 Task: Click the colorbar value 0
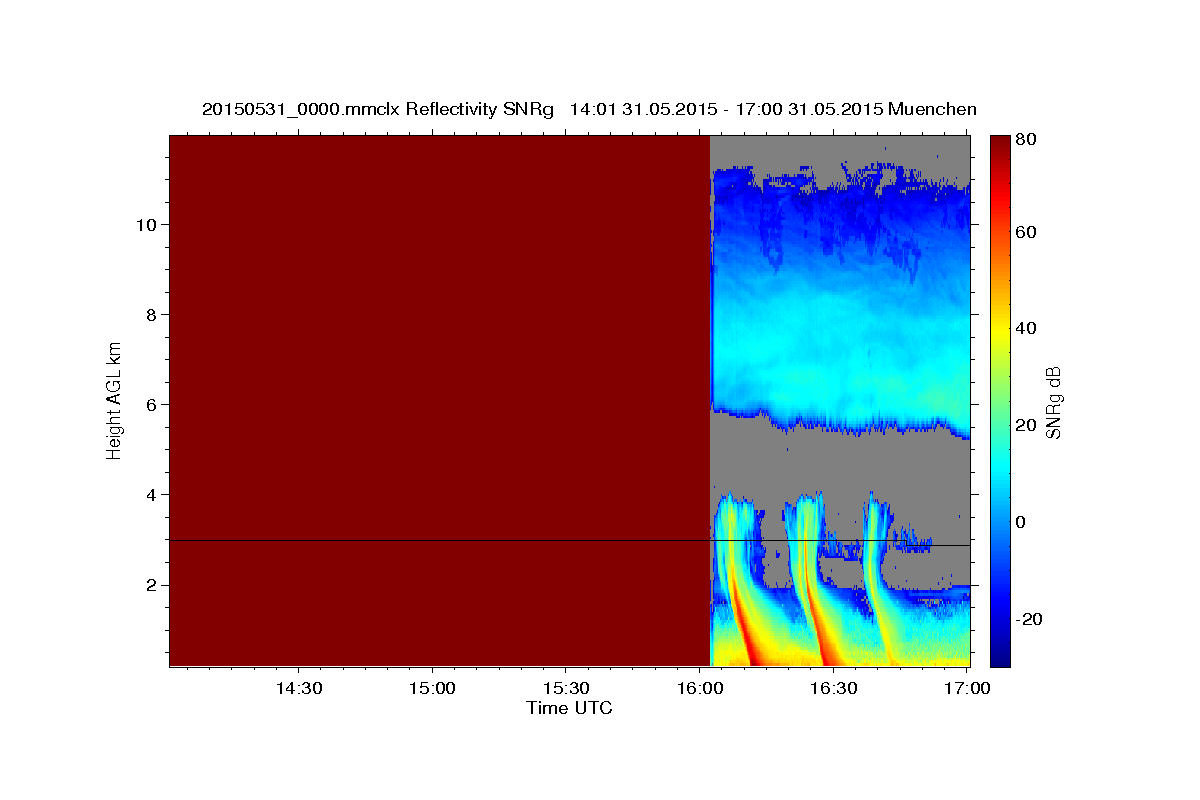(1022, 522)
